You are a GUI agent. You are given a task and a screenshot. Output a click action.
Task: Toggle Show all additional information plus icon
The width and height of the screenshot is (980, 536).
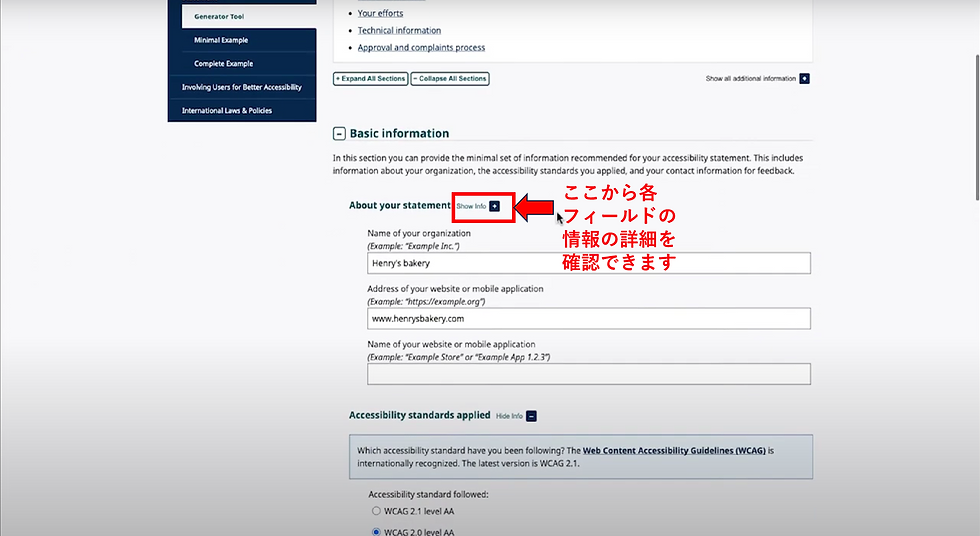pyautogui.click(x=804, y=79)
